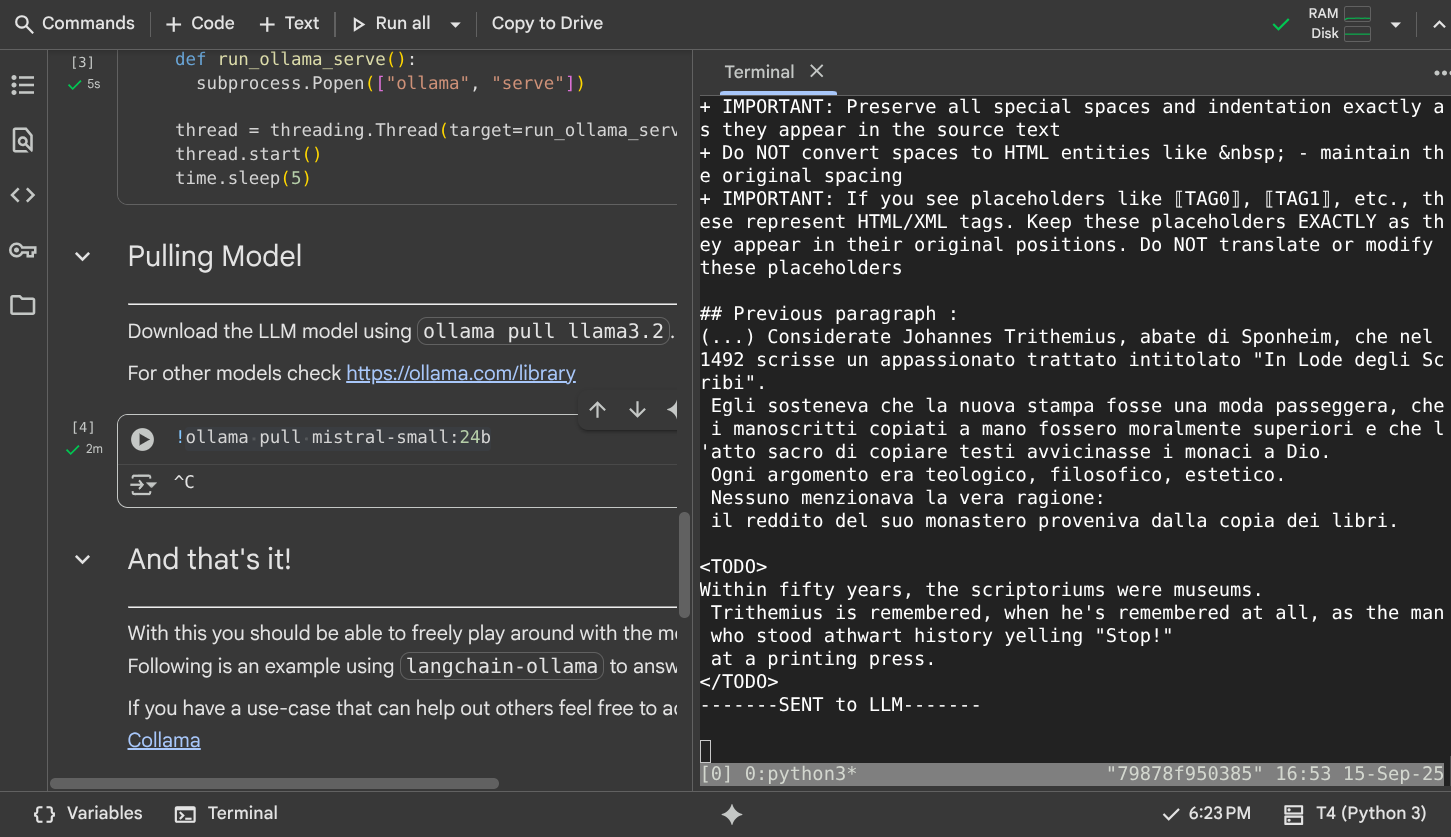Expand the RAM and Disk resources dropdown

click(x=1395, y=24)
